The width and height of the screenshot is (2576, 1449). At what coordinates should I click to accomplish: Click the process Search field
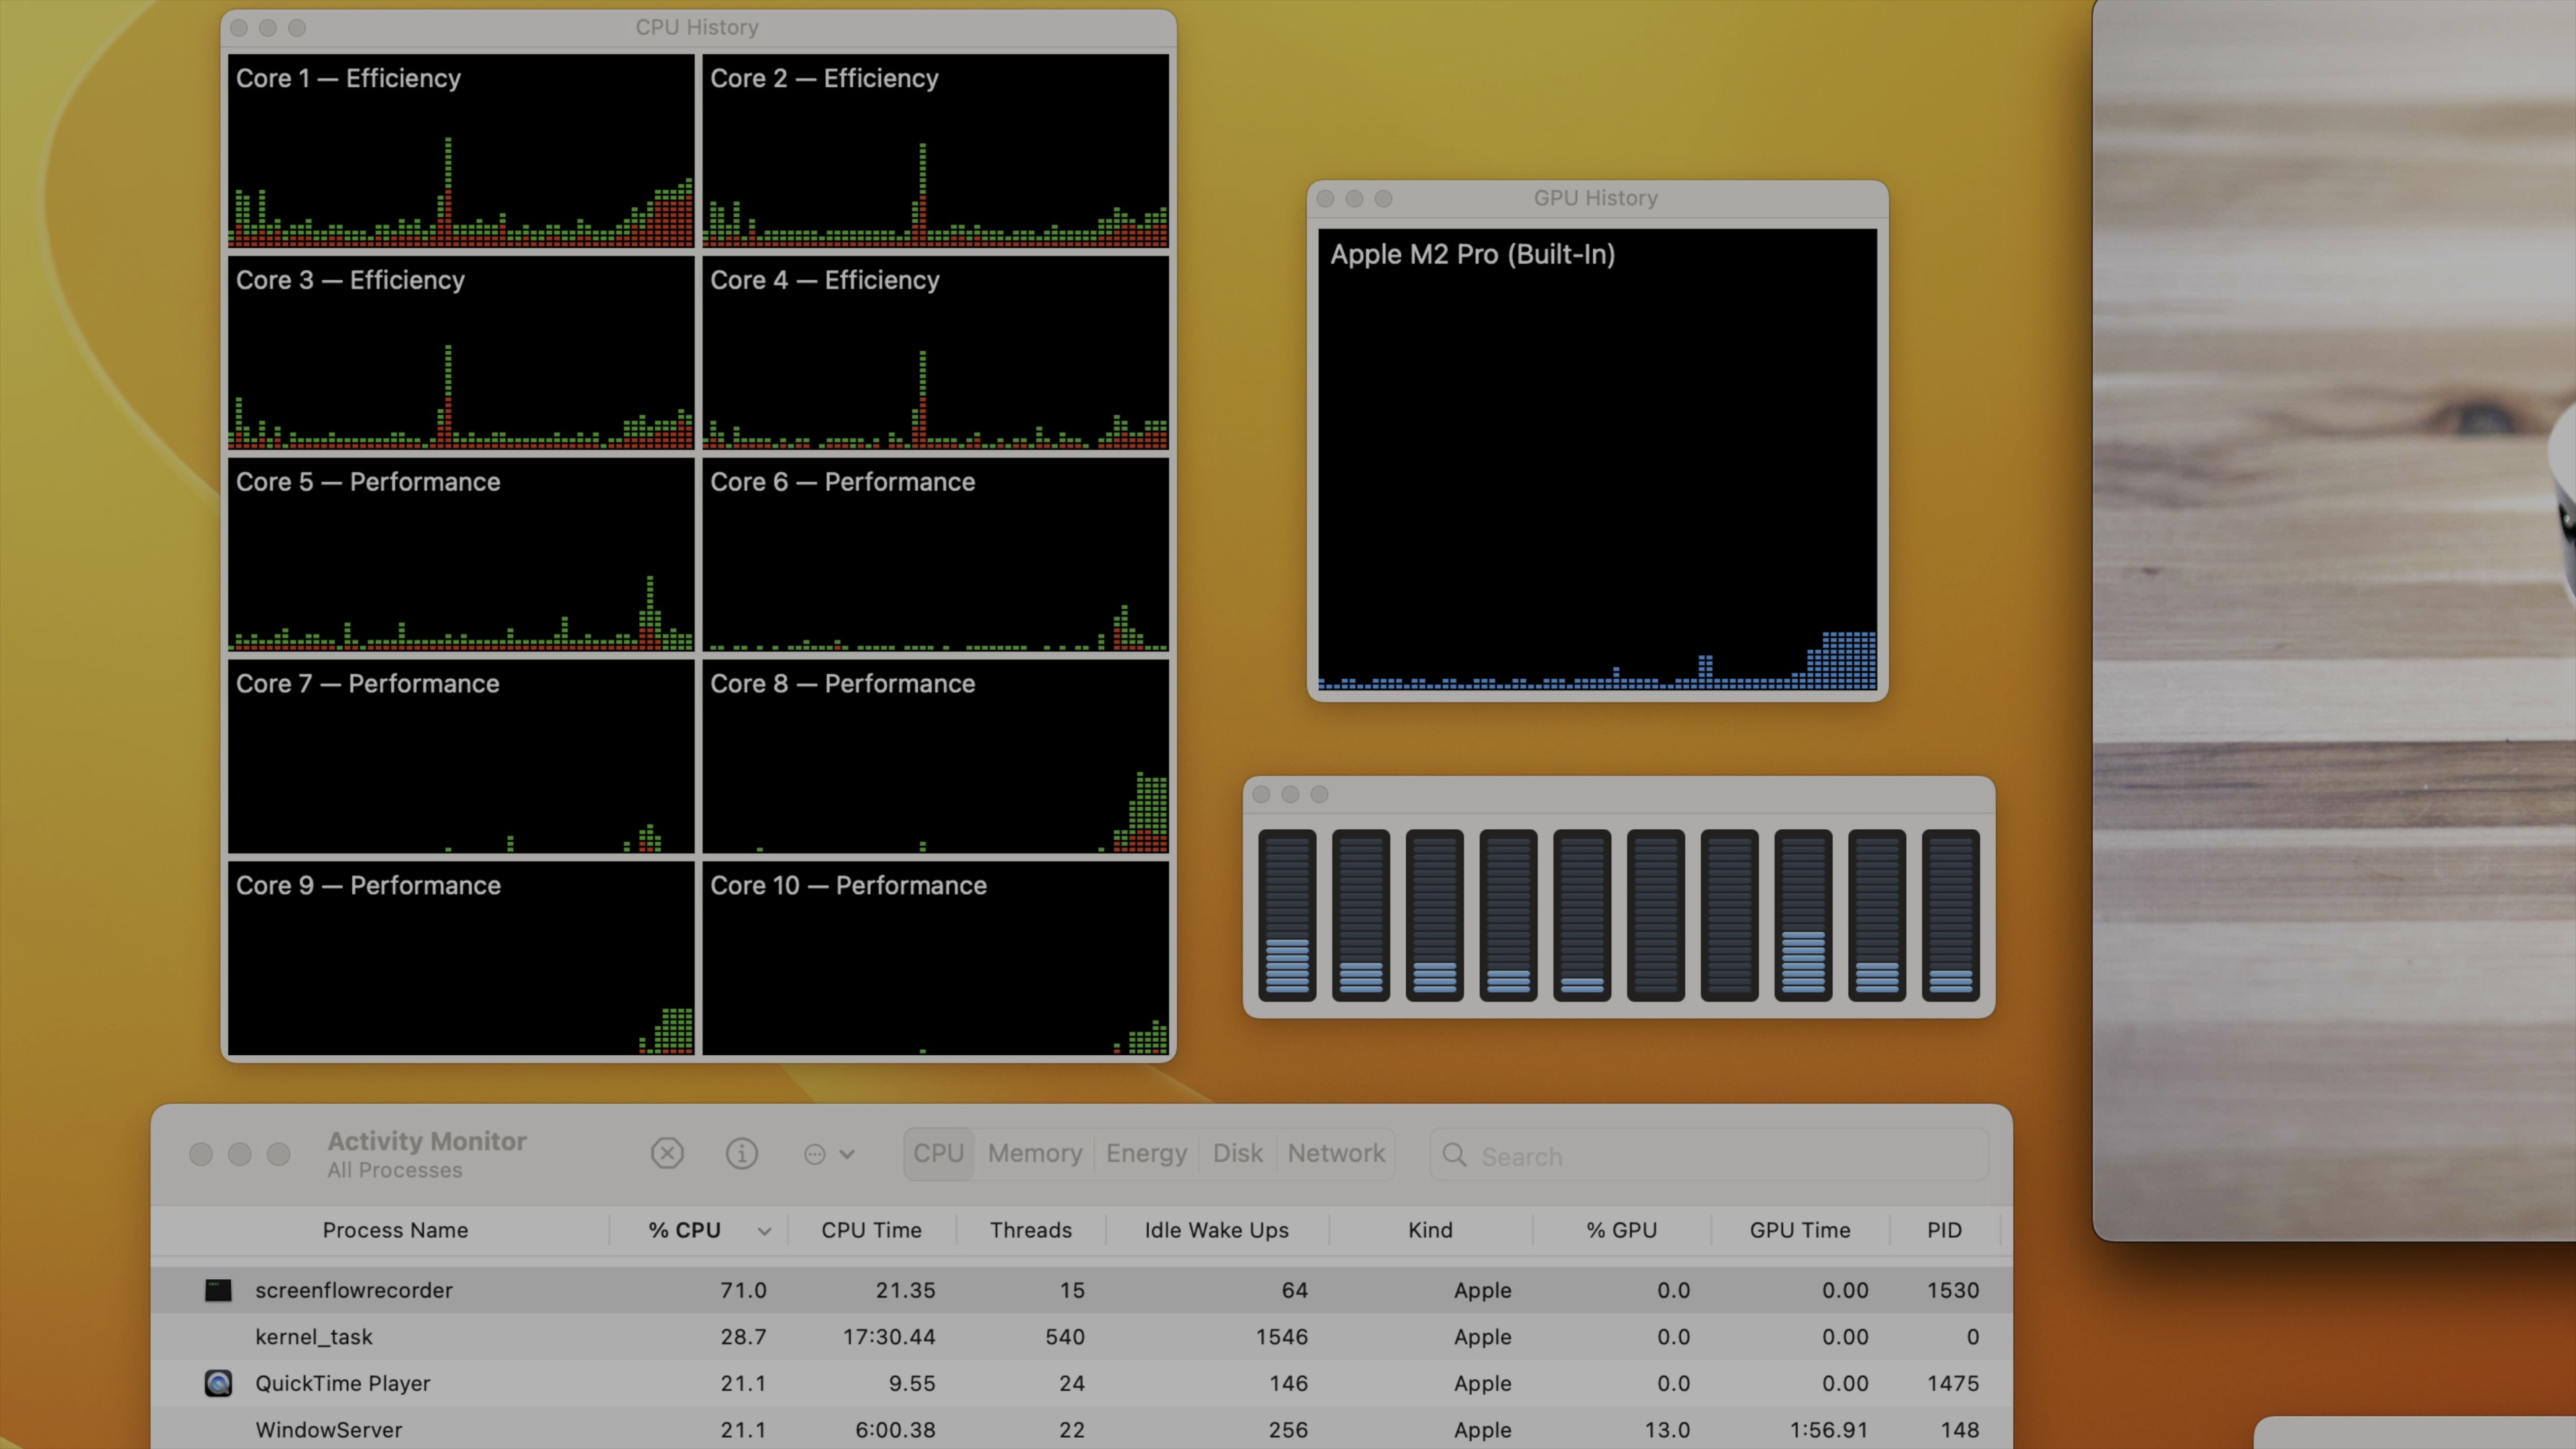tap(1720, 1156)
